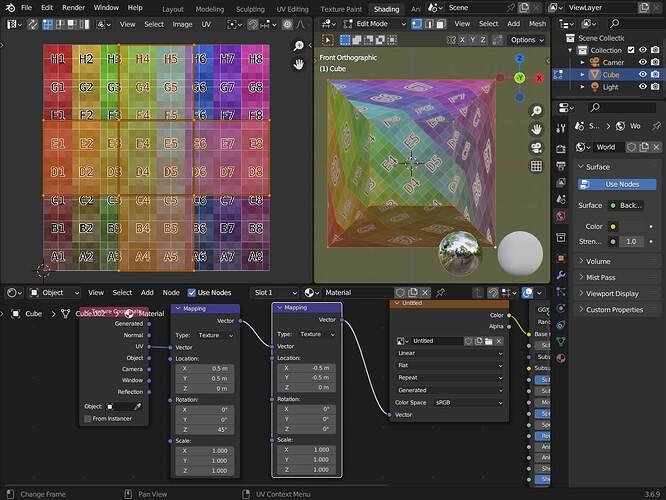Screen dimensions: 666x500
Task: Open Add menu in node editor
Action: [x=147, y=293]
